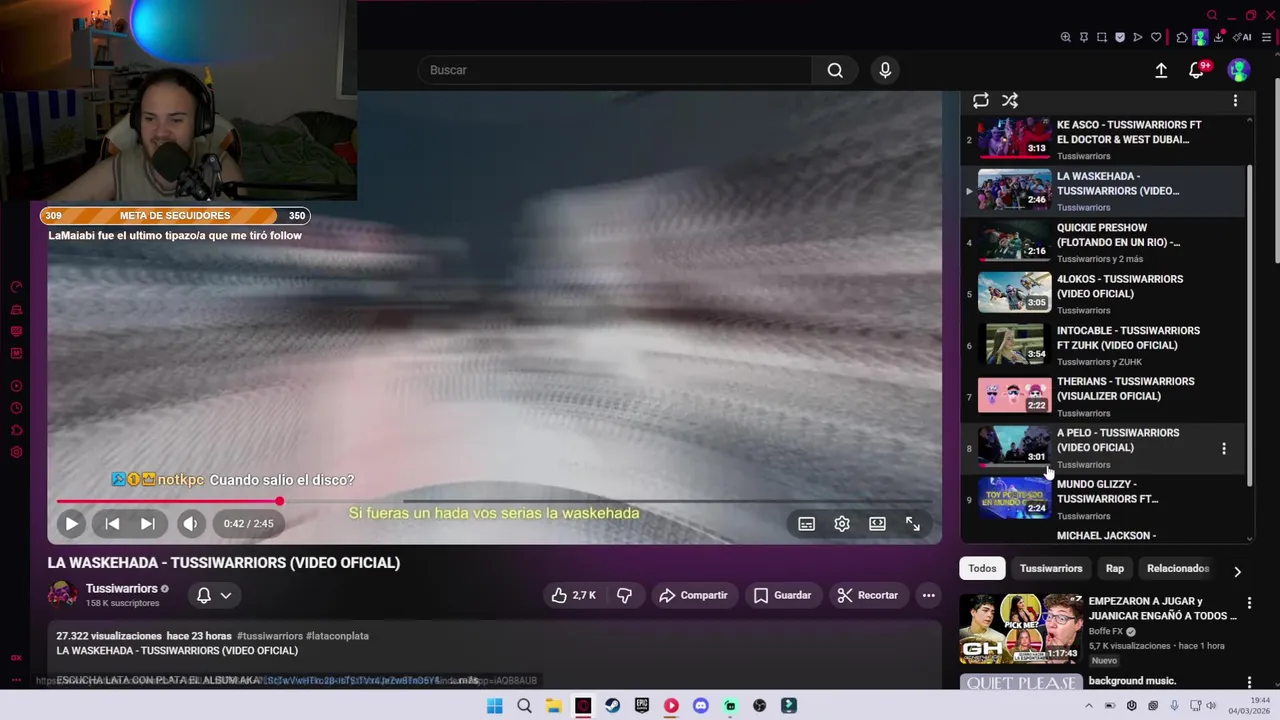1280x720 pixels.
Task: Select the Todos filter chip
Action: tap(982, 568)
